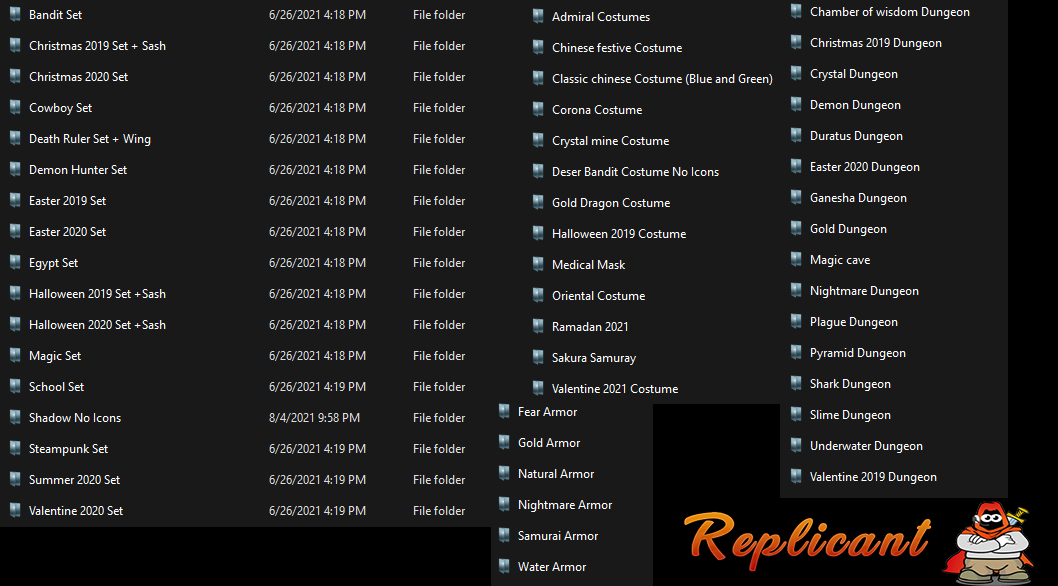Select the Ramadan 2021 folder icon
1058x586 pixels.
[x=538, y=326]
